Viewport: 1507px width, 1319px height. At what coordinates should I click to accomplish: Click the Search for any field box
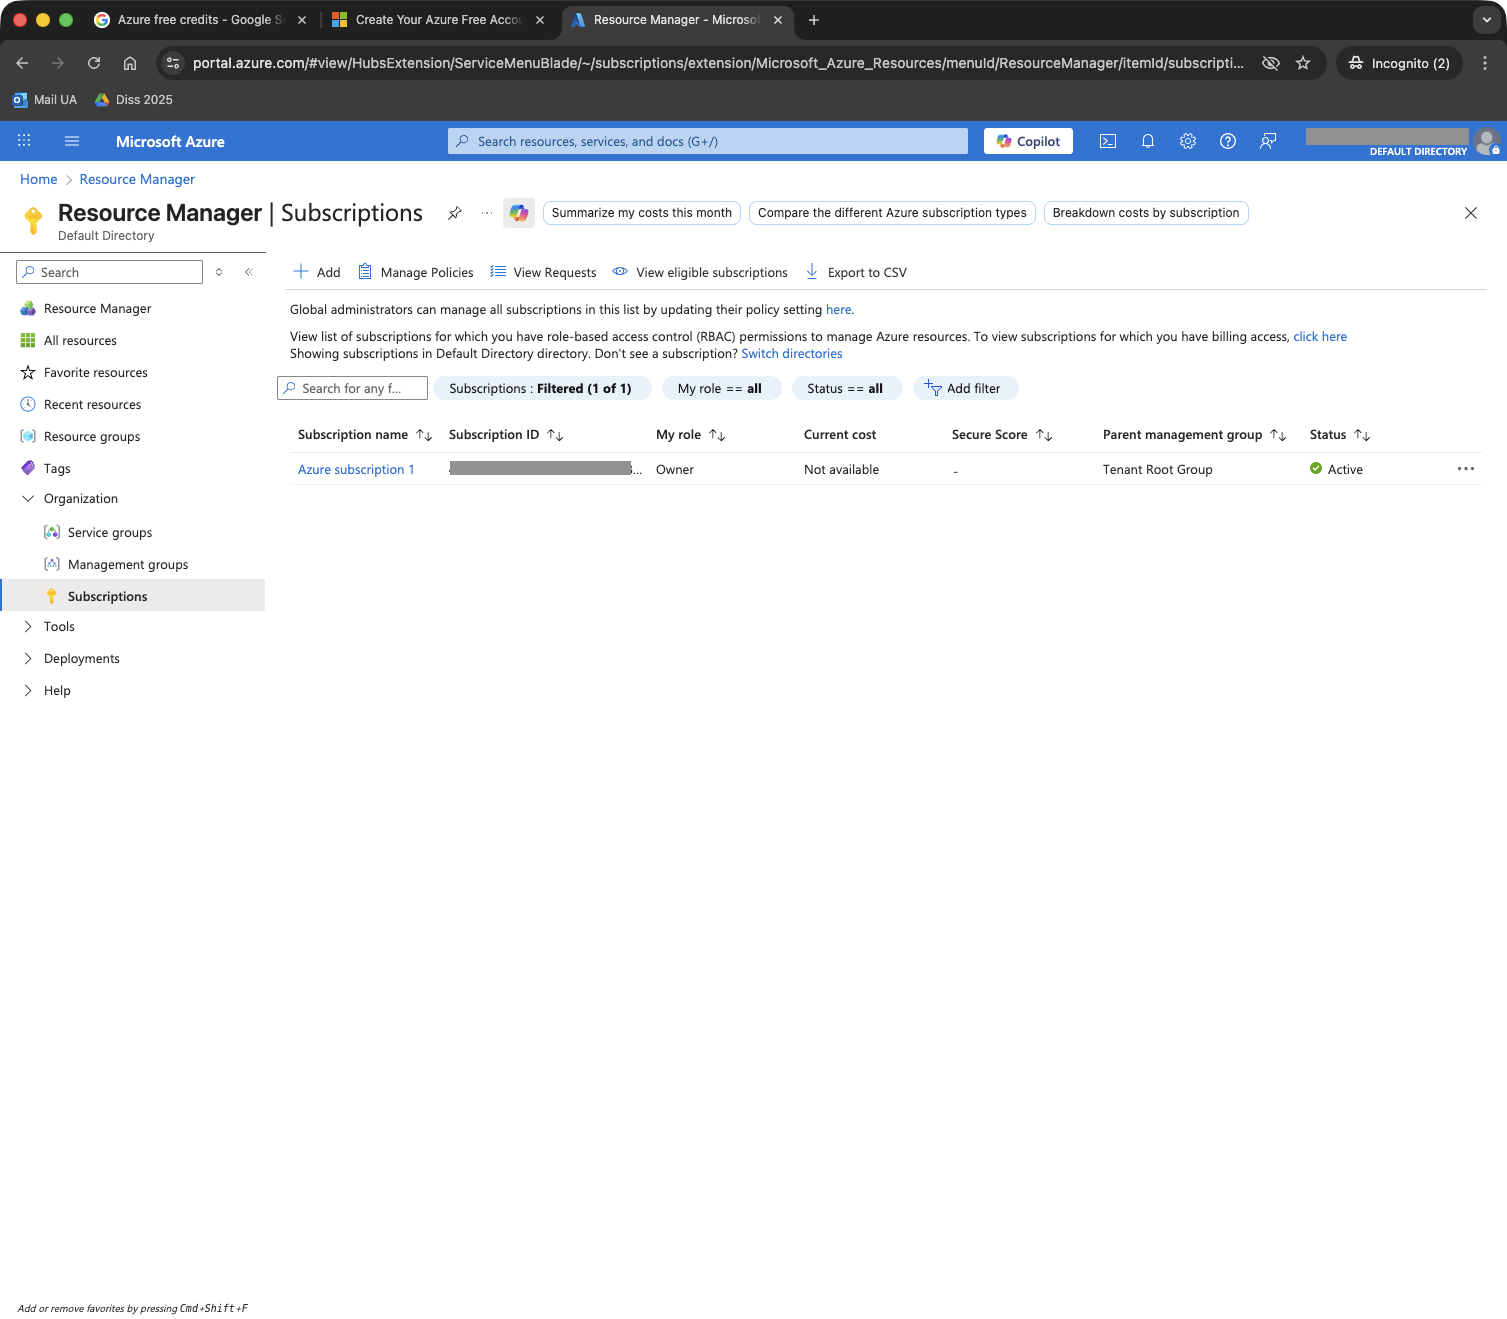click(353, 388)
